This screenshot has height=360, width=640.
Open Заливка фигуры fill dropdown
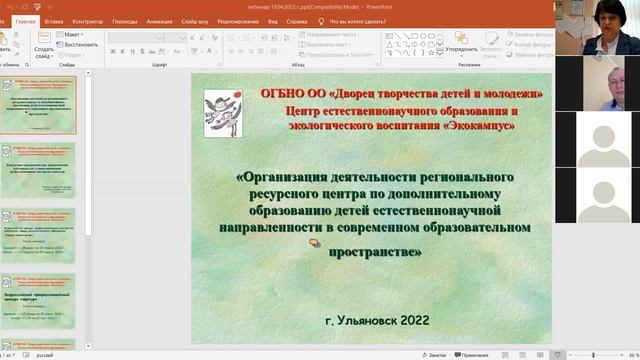pos(531,34)
